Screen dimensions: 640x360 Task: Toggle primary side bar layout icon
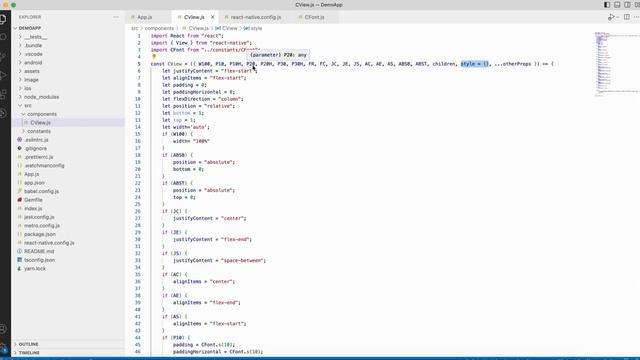click(607, 5)
